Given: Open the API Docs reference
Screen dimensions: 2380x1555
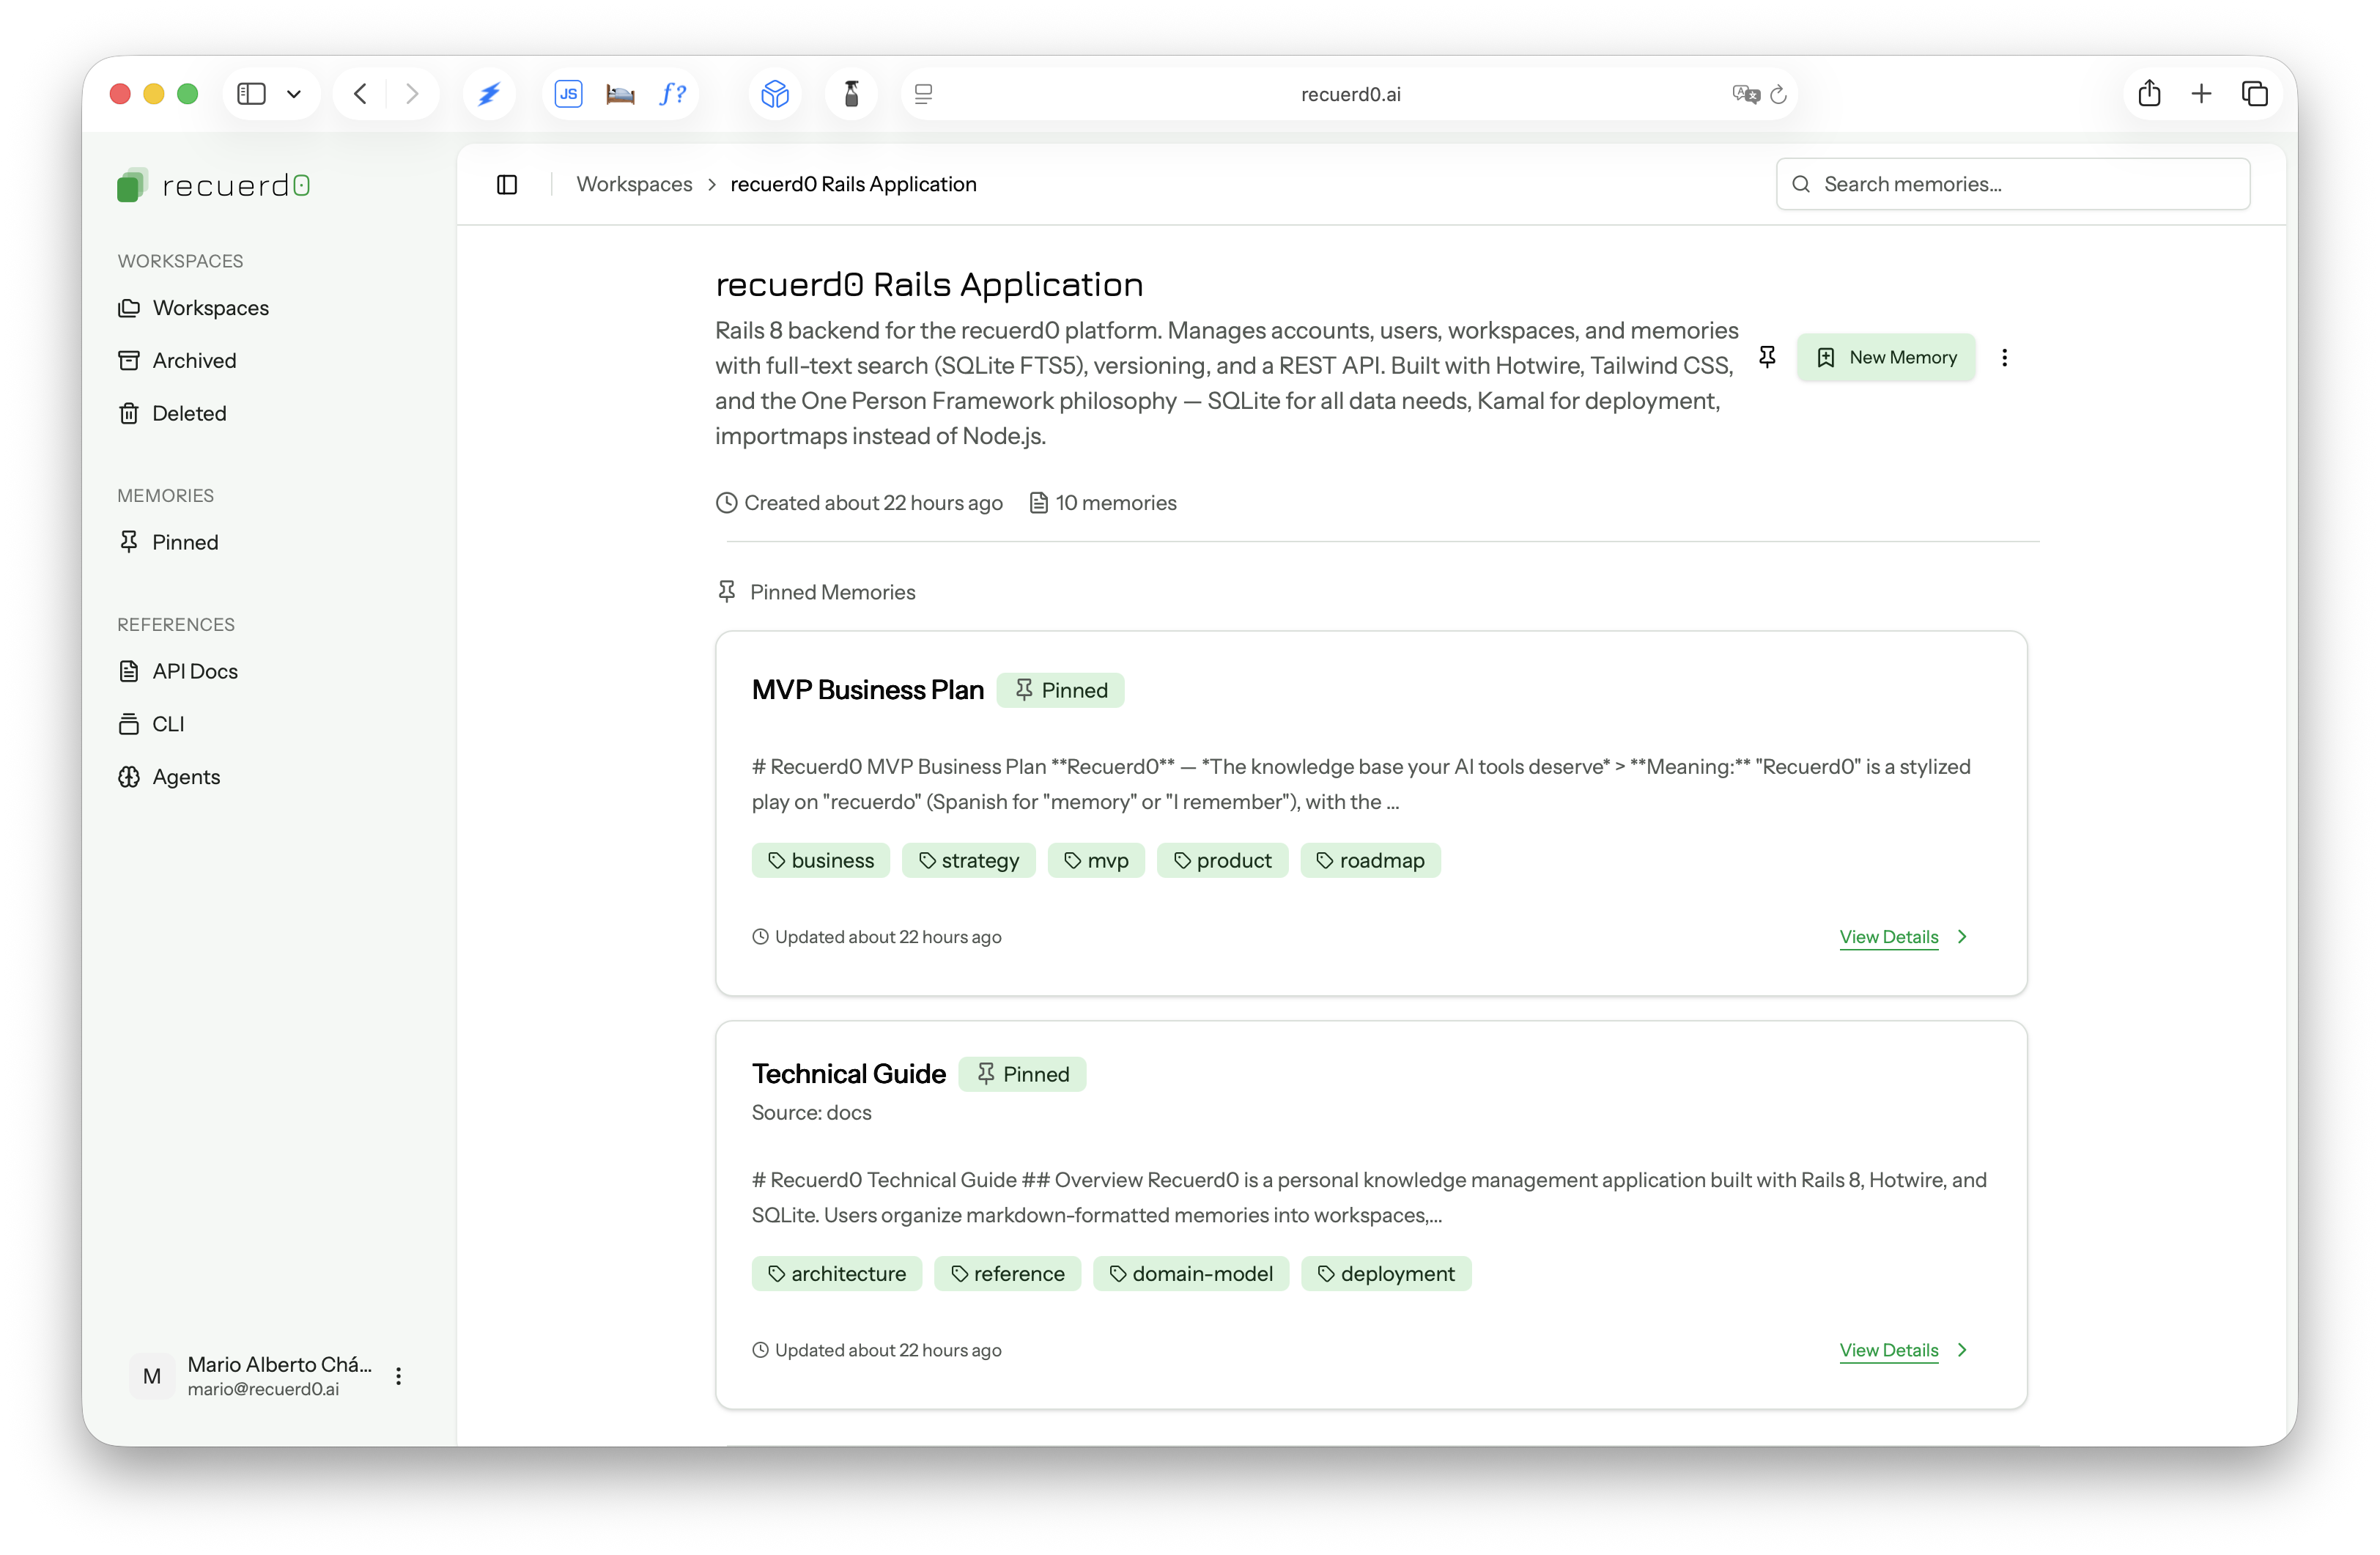Looking at the screenshot, I should click(x=195, y=671).
